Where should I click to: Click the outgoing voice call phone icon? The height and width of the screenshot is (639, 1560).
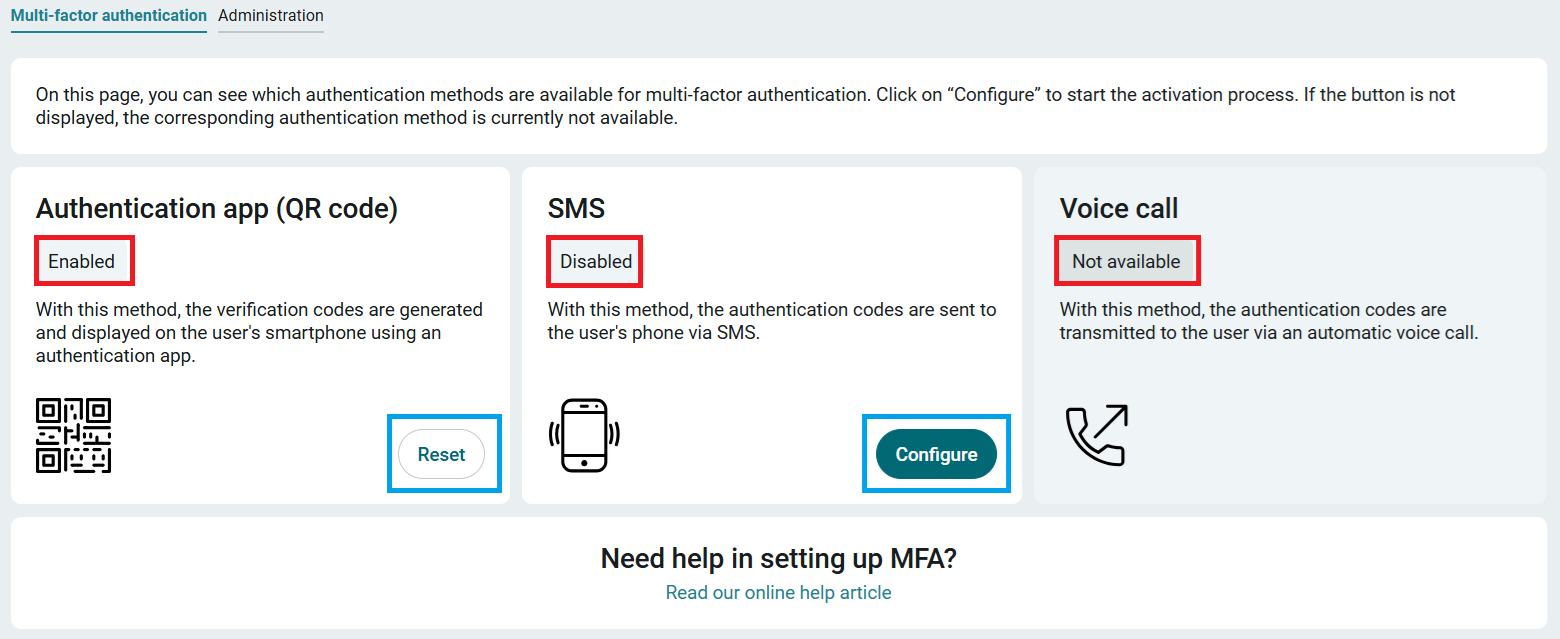[1096, 435]
